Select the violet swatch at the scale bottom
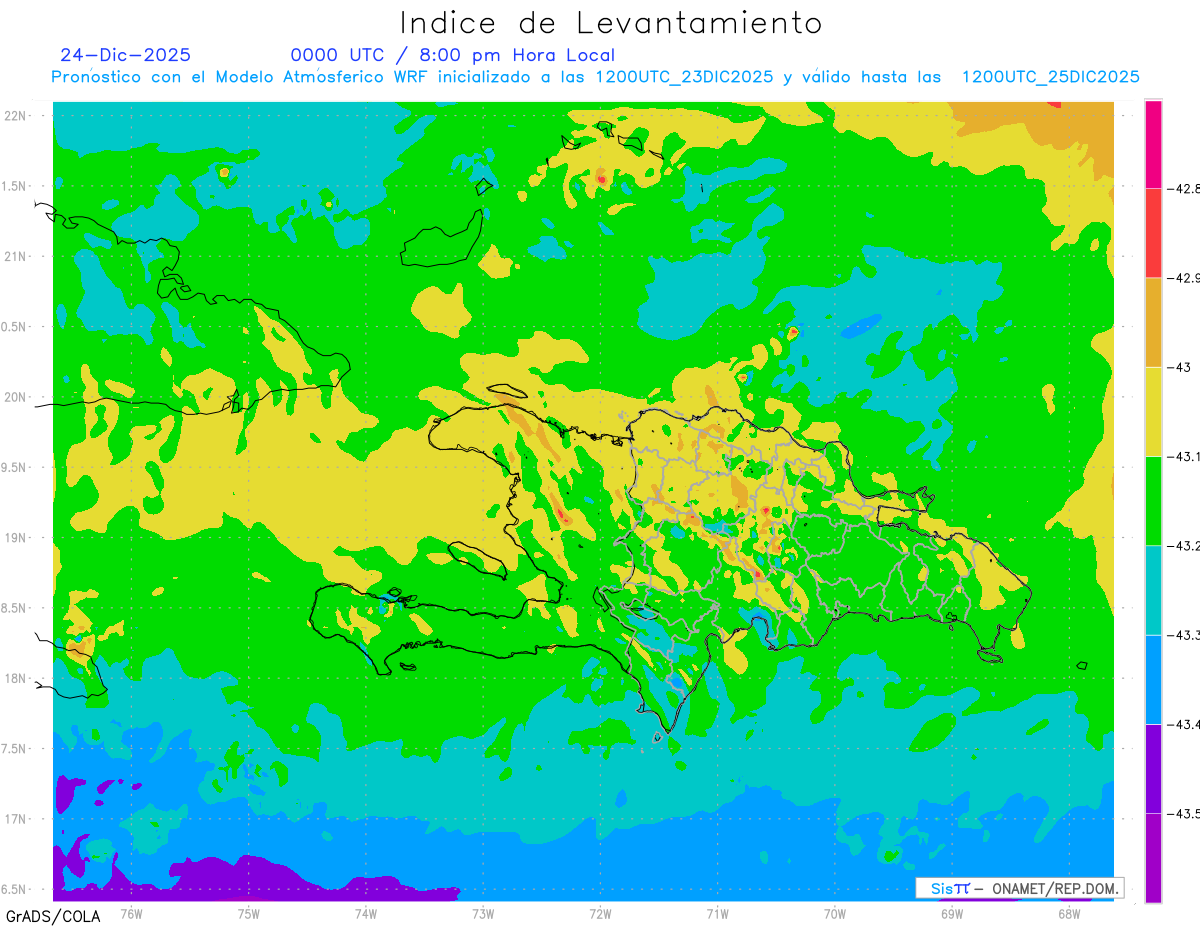This screenshot has width=1200, height=927. pyautogui.click(x=1153, y=857)
